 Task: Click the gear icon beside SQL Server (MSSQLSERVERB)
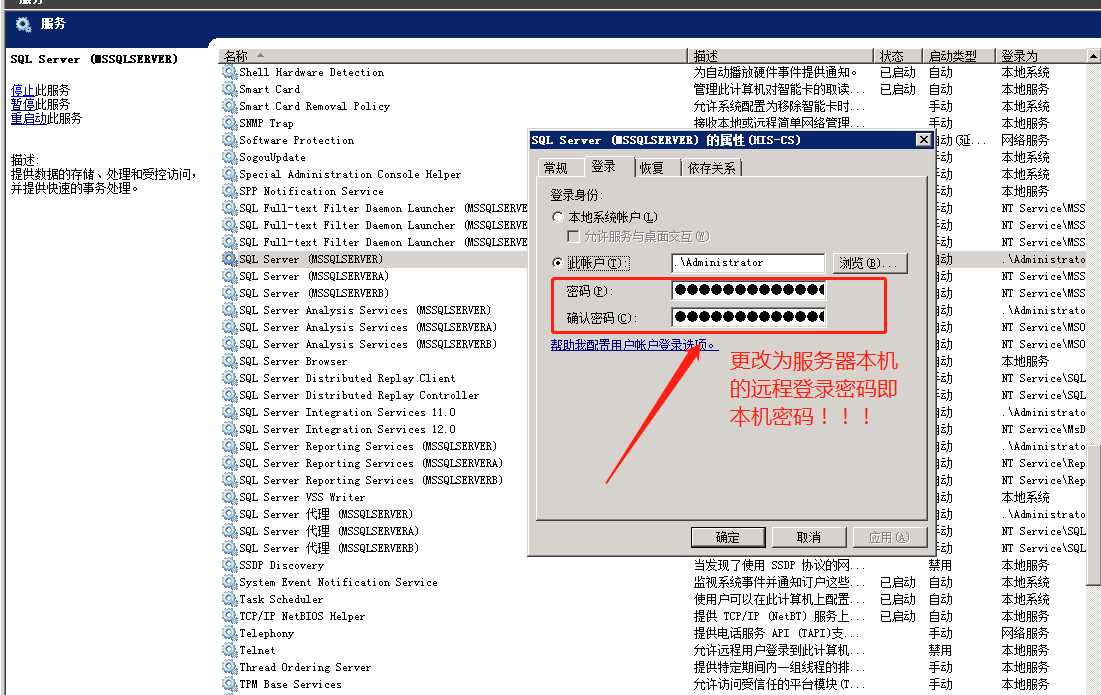pyautogui.click(x=230, y=293)
